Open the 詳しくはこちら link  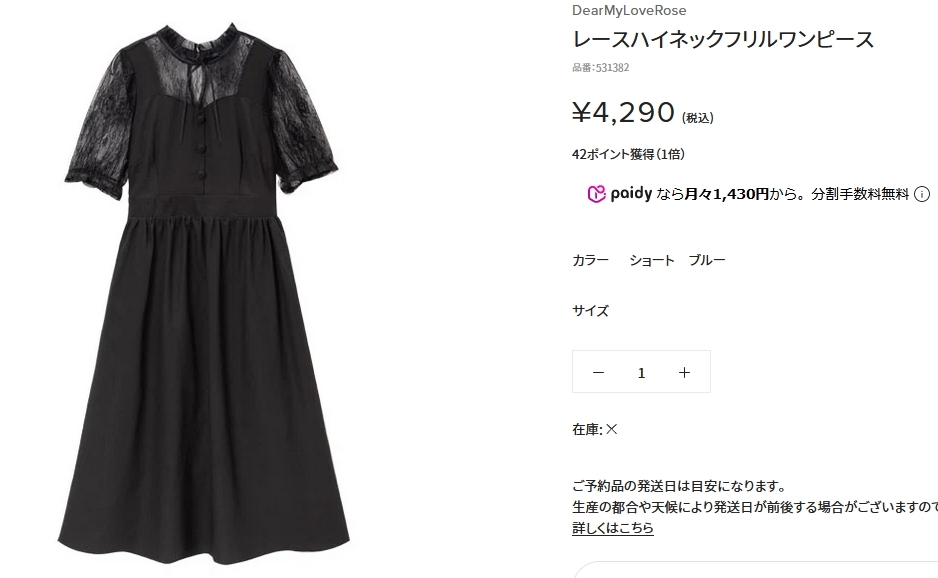pos(613,528)
